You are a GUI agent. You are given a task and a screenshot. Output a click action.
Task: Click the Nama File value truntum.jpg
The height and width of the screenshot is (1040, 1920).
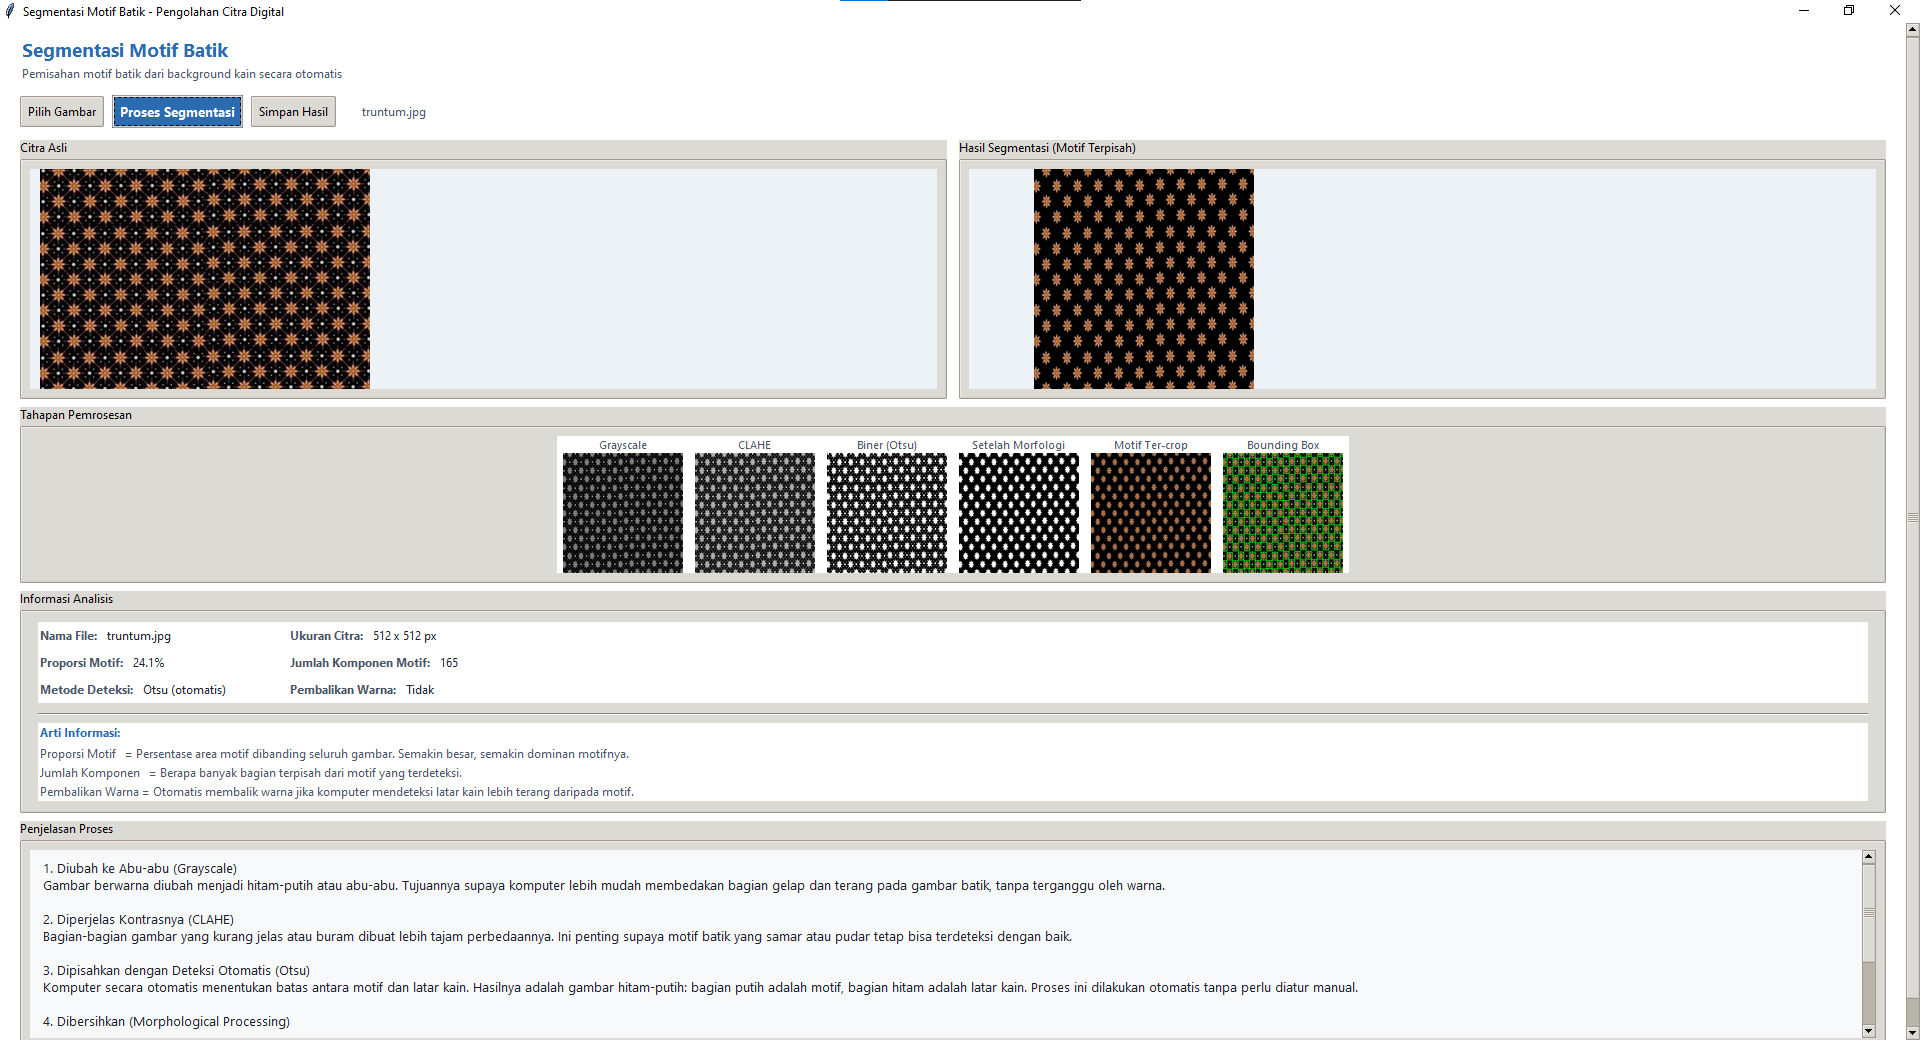pyautogui.click(x=139, y=636)
